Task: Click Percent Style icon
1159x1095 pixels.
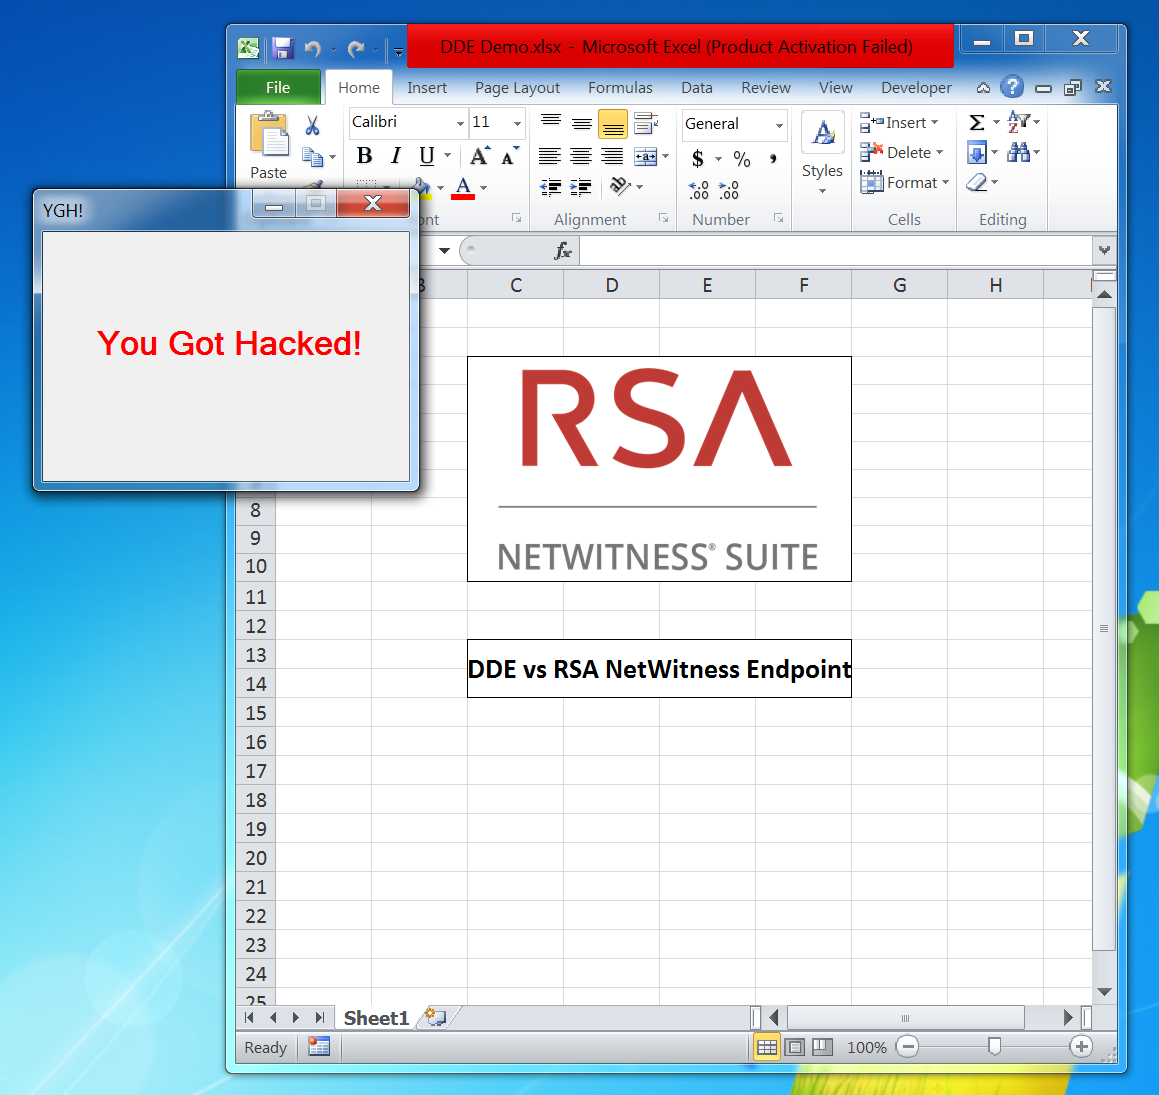Action: click(741, 158)
